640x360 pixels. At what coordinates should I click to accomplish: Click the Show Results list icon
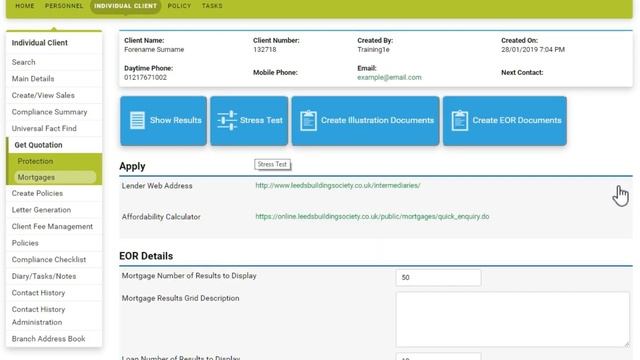click(x=137, y=120)
